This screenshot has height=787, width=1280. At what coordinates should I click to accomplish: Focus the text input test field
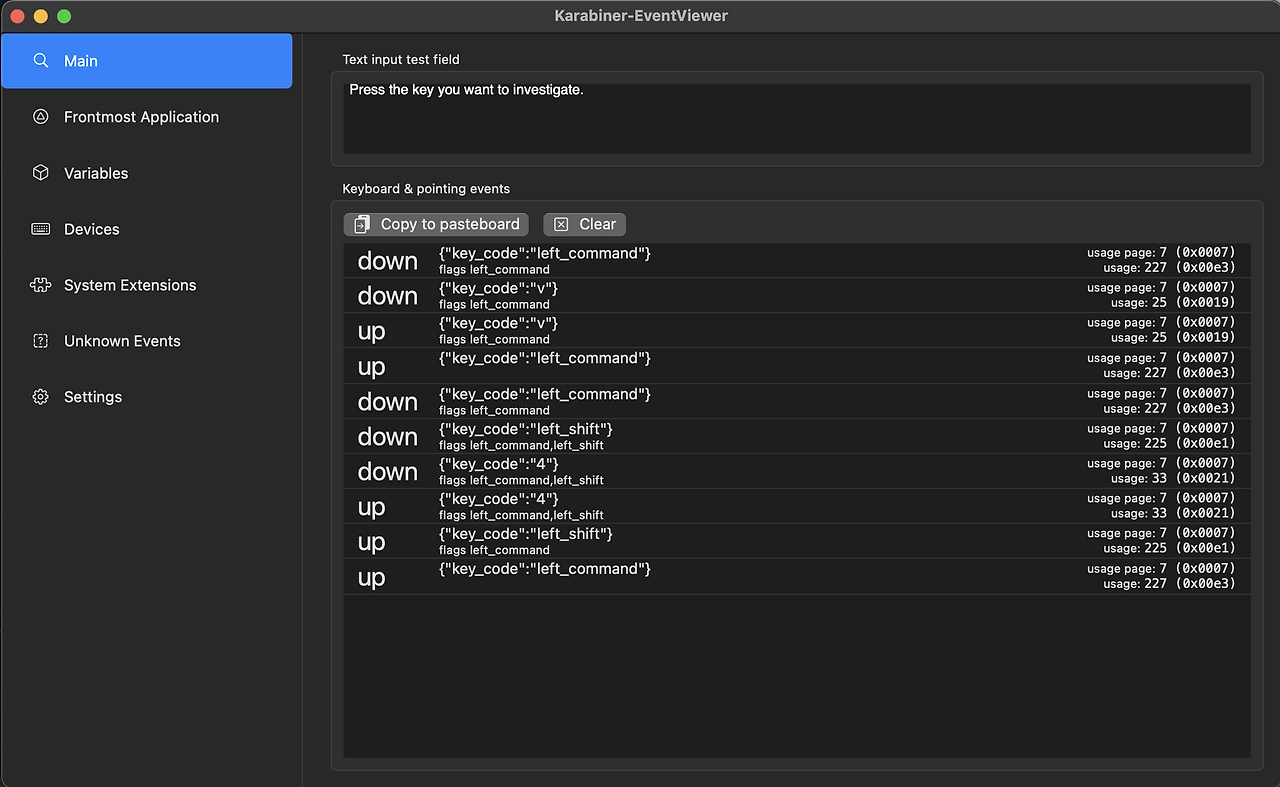coord(797,118)
